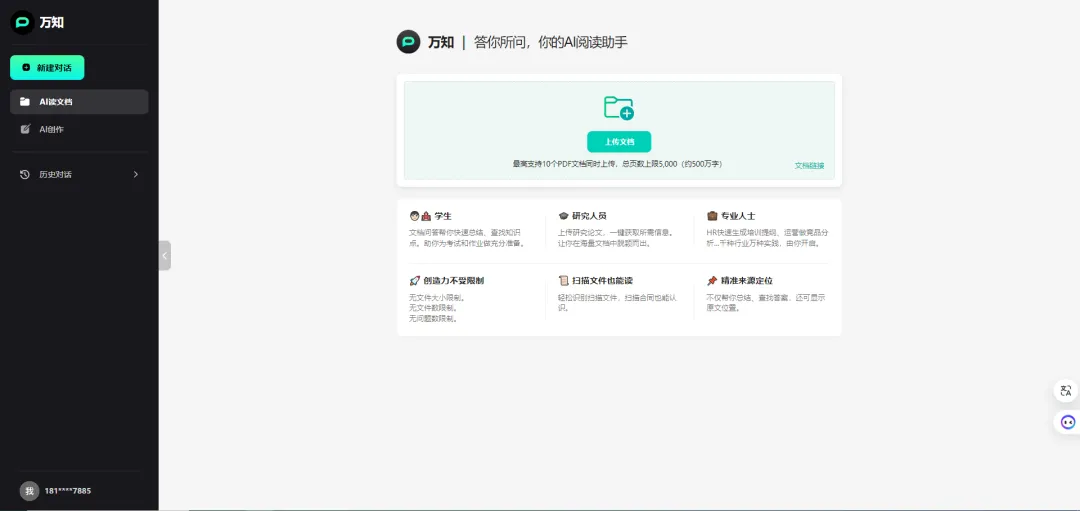The height and width of the screenshot is (511, 1080).
Task: Click the briefcase icon beside 专业人士
Action: 712,216
